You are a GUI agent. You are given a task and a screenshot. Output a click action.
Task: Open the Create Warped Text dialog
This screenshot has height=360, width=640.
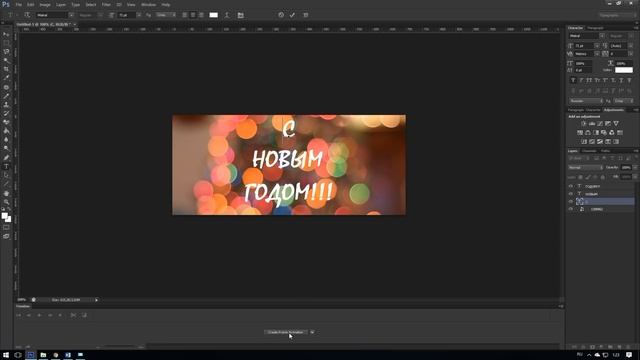(227, 15)
